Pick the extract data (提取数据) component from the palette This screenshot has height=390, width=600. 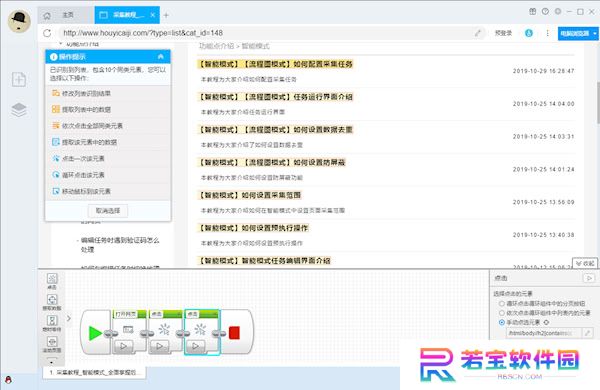[52, 302]
